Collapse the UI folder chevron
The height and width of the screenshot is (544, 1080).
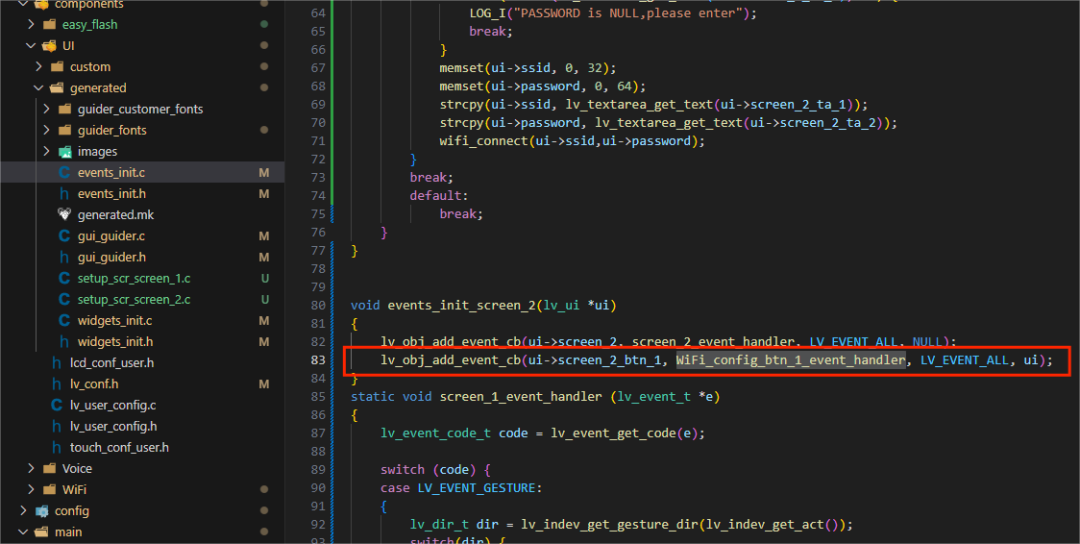pos(30,46)
